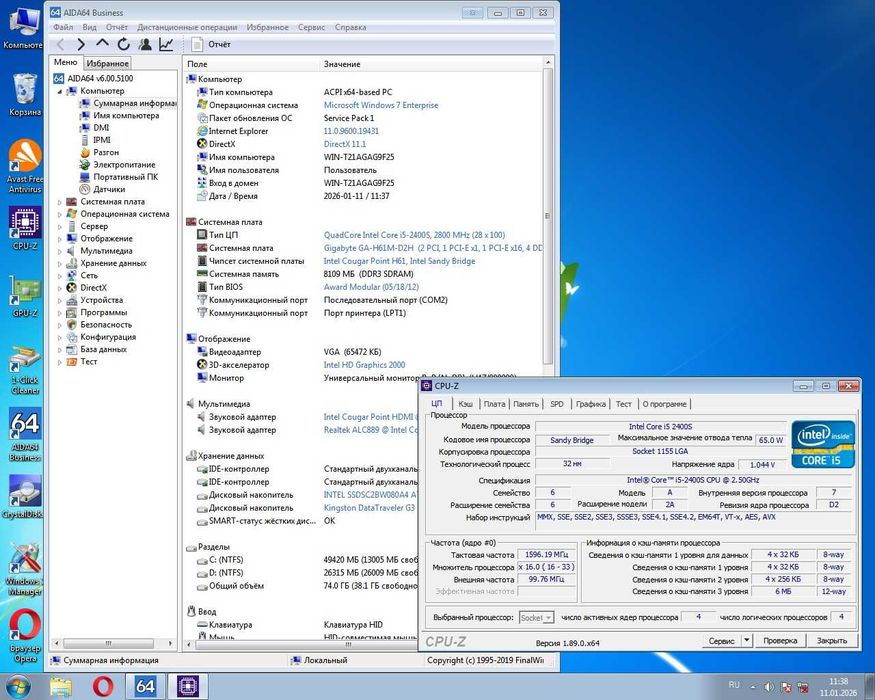Open the GPU-Z desktop shortcut
This screenshot has height=700, width=875.
point(25,296)
